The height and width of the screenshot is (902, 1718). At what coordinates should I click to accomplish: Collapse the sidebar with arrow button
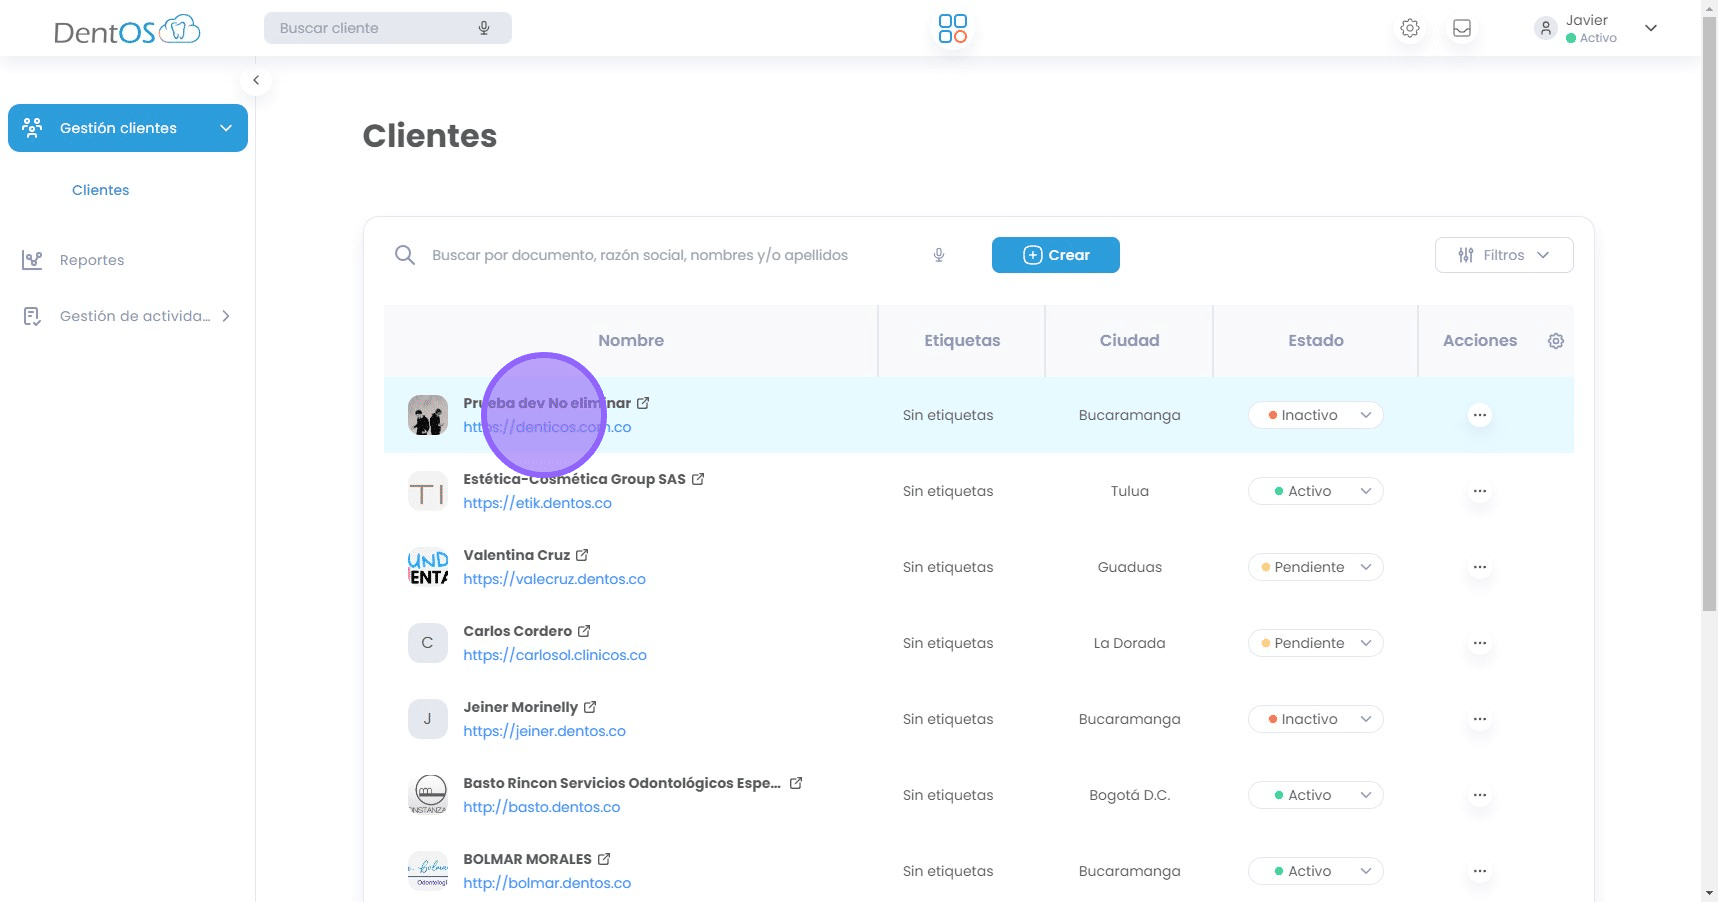click(x=256, y=80)
